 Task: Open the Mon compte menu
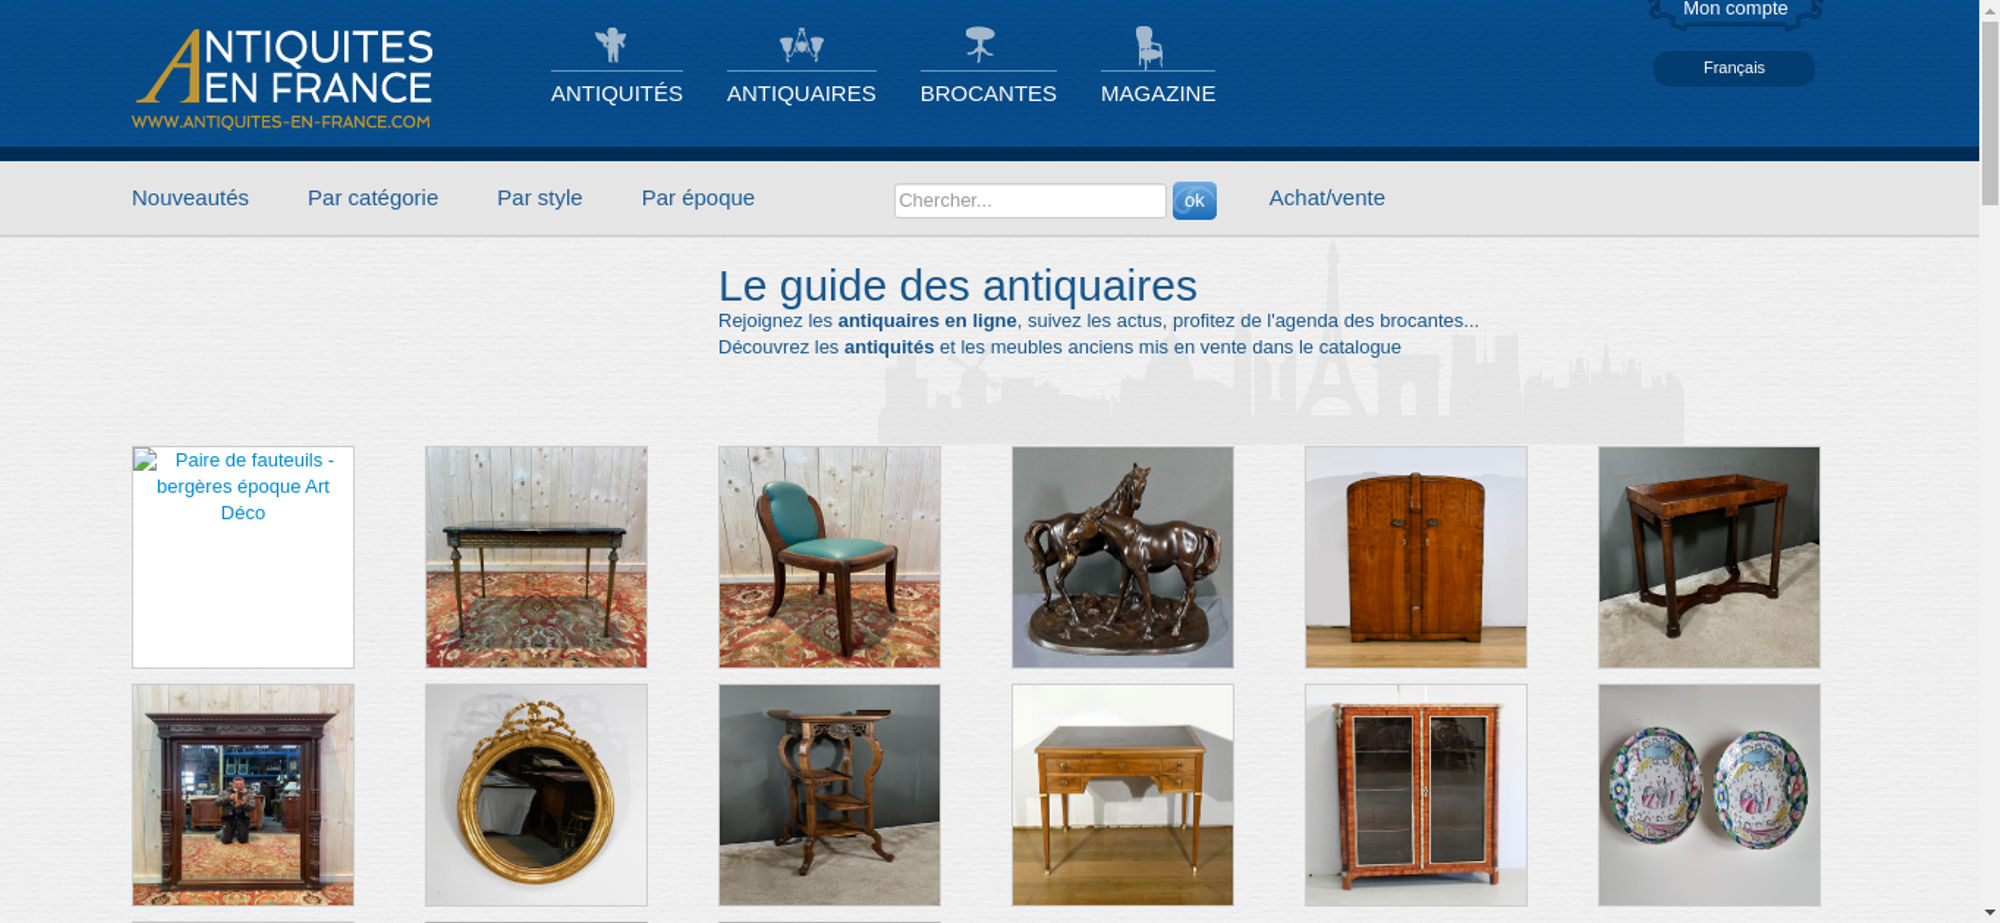pyautogui.click(x=1735, y=10)
